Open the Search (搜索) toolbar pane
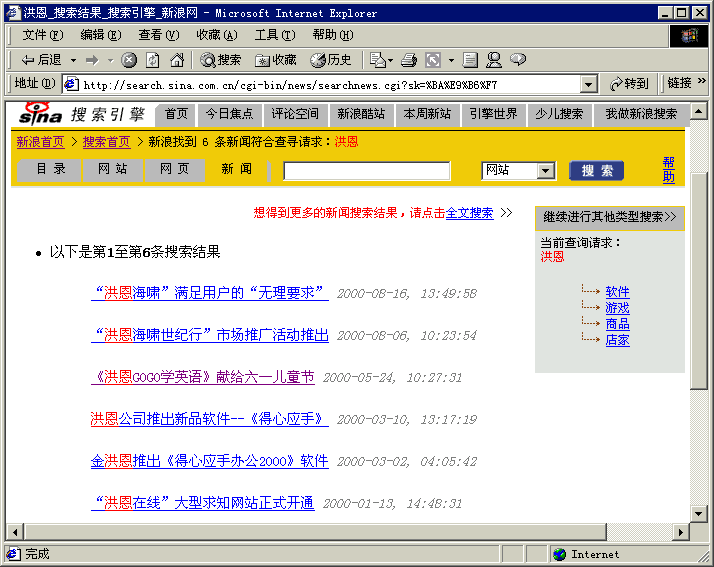This screenshot has height=567, width=714. (x=220, y=60)
